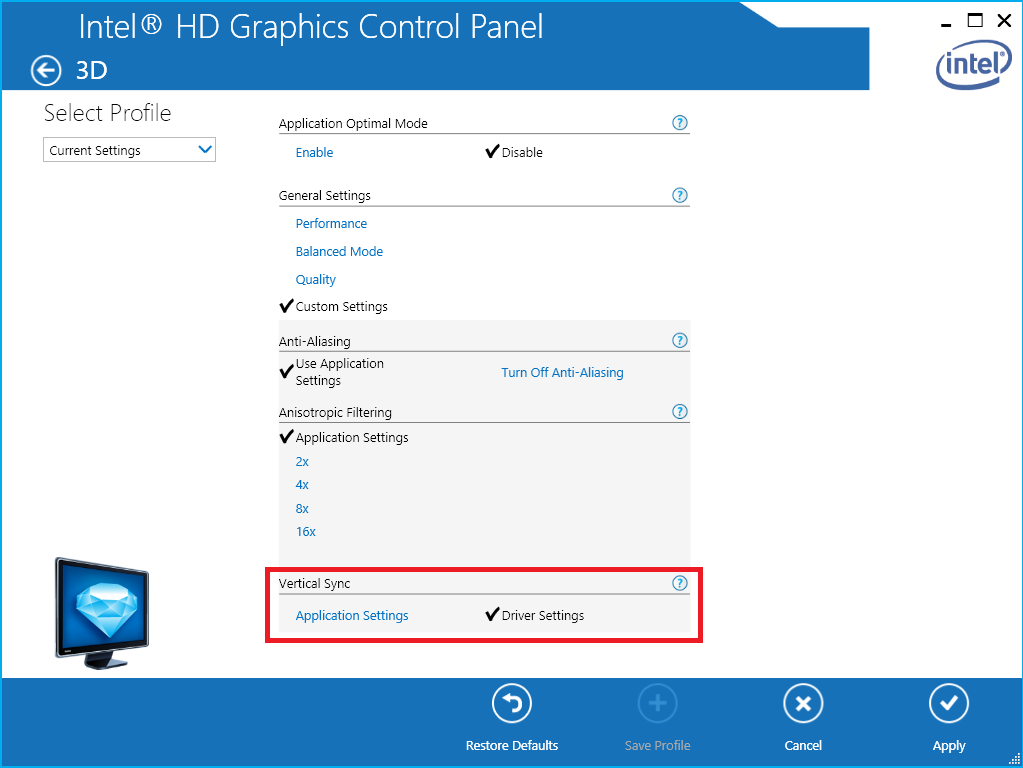Viewport: 1023px width, 768px height.
Task: Go back using the arrow beside 3D
Action: pos(46,70)
